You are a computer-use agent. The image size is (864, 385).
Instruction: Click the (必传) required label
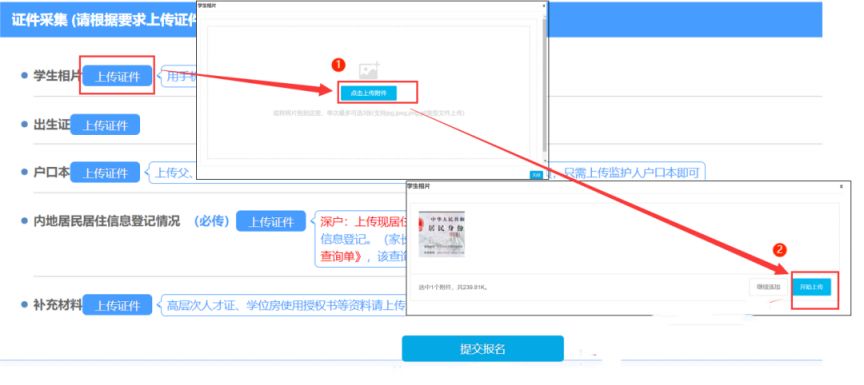211,221
